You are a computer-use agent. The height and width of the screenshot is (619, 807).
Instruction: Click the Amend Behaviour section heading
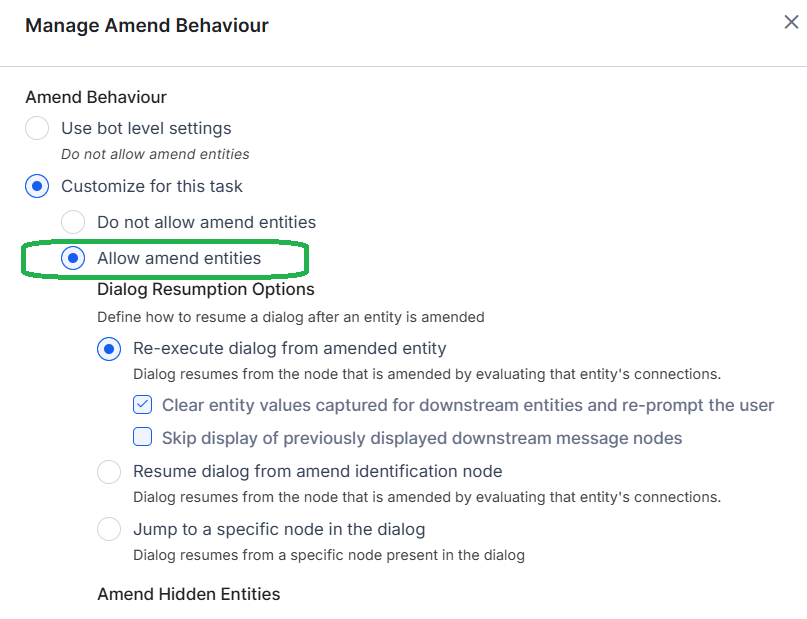coord(96,97)
